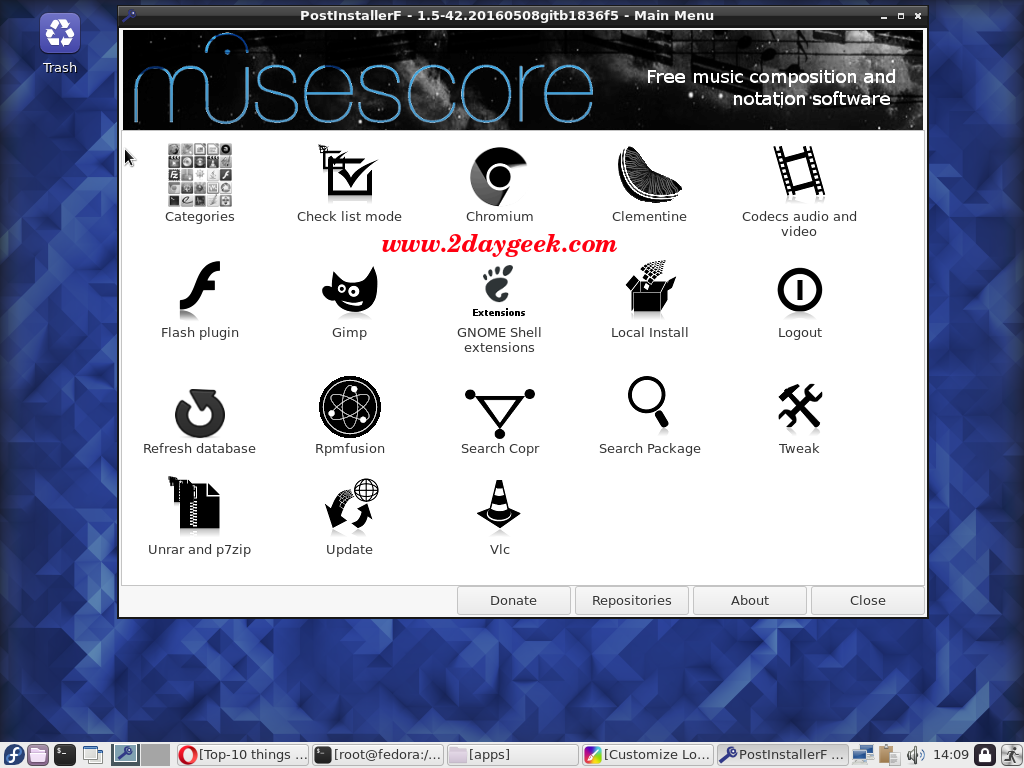Viewport: 1024px width, 768px height.
Task: Open the Trash desktop icon
Action: click(59, 43)
